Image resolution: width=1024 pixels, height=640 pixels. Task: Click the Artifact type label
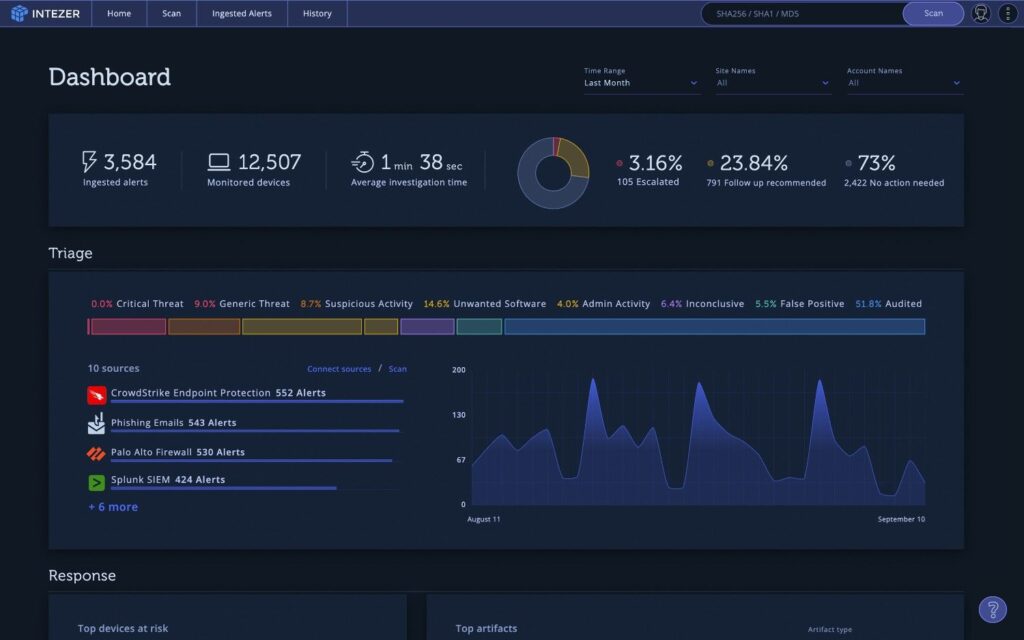[x=829, y=630]
